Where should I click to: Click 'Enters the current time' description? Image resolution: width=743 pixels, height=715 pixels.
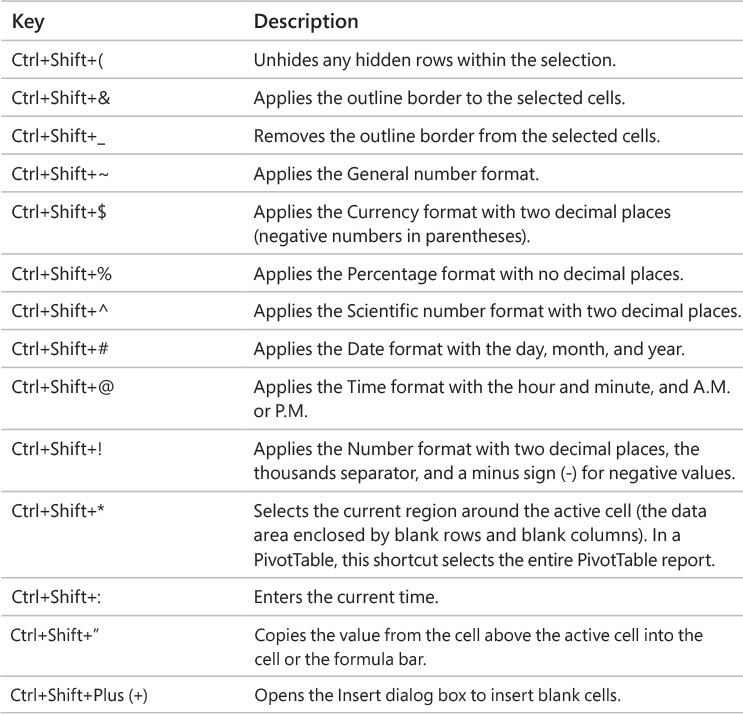(x=346, y=597)
